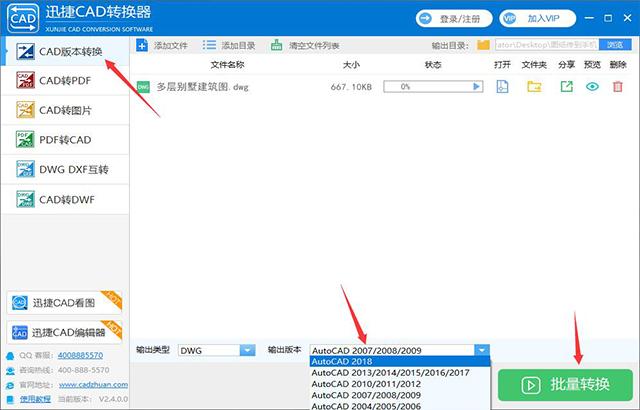
Task: Open 迅捷CAD看图 promo button
Action: pyautogui.click(x=64, y=303)
